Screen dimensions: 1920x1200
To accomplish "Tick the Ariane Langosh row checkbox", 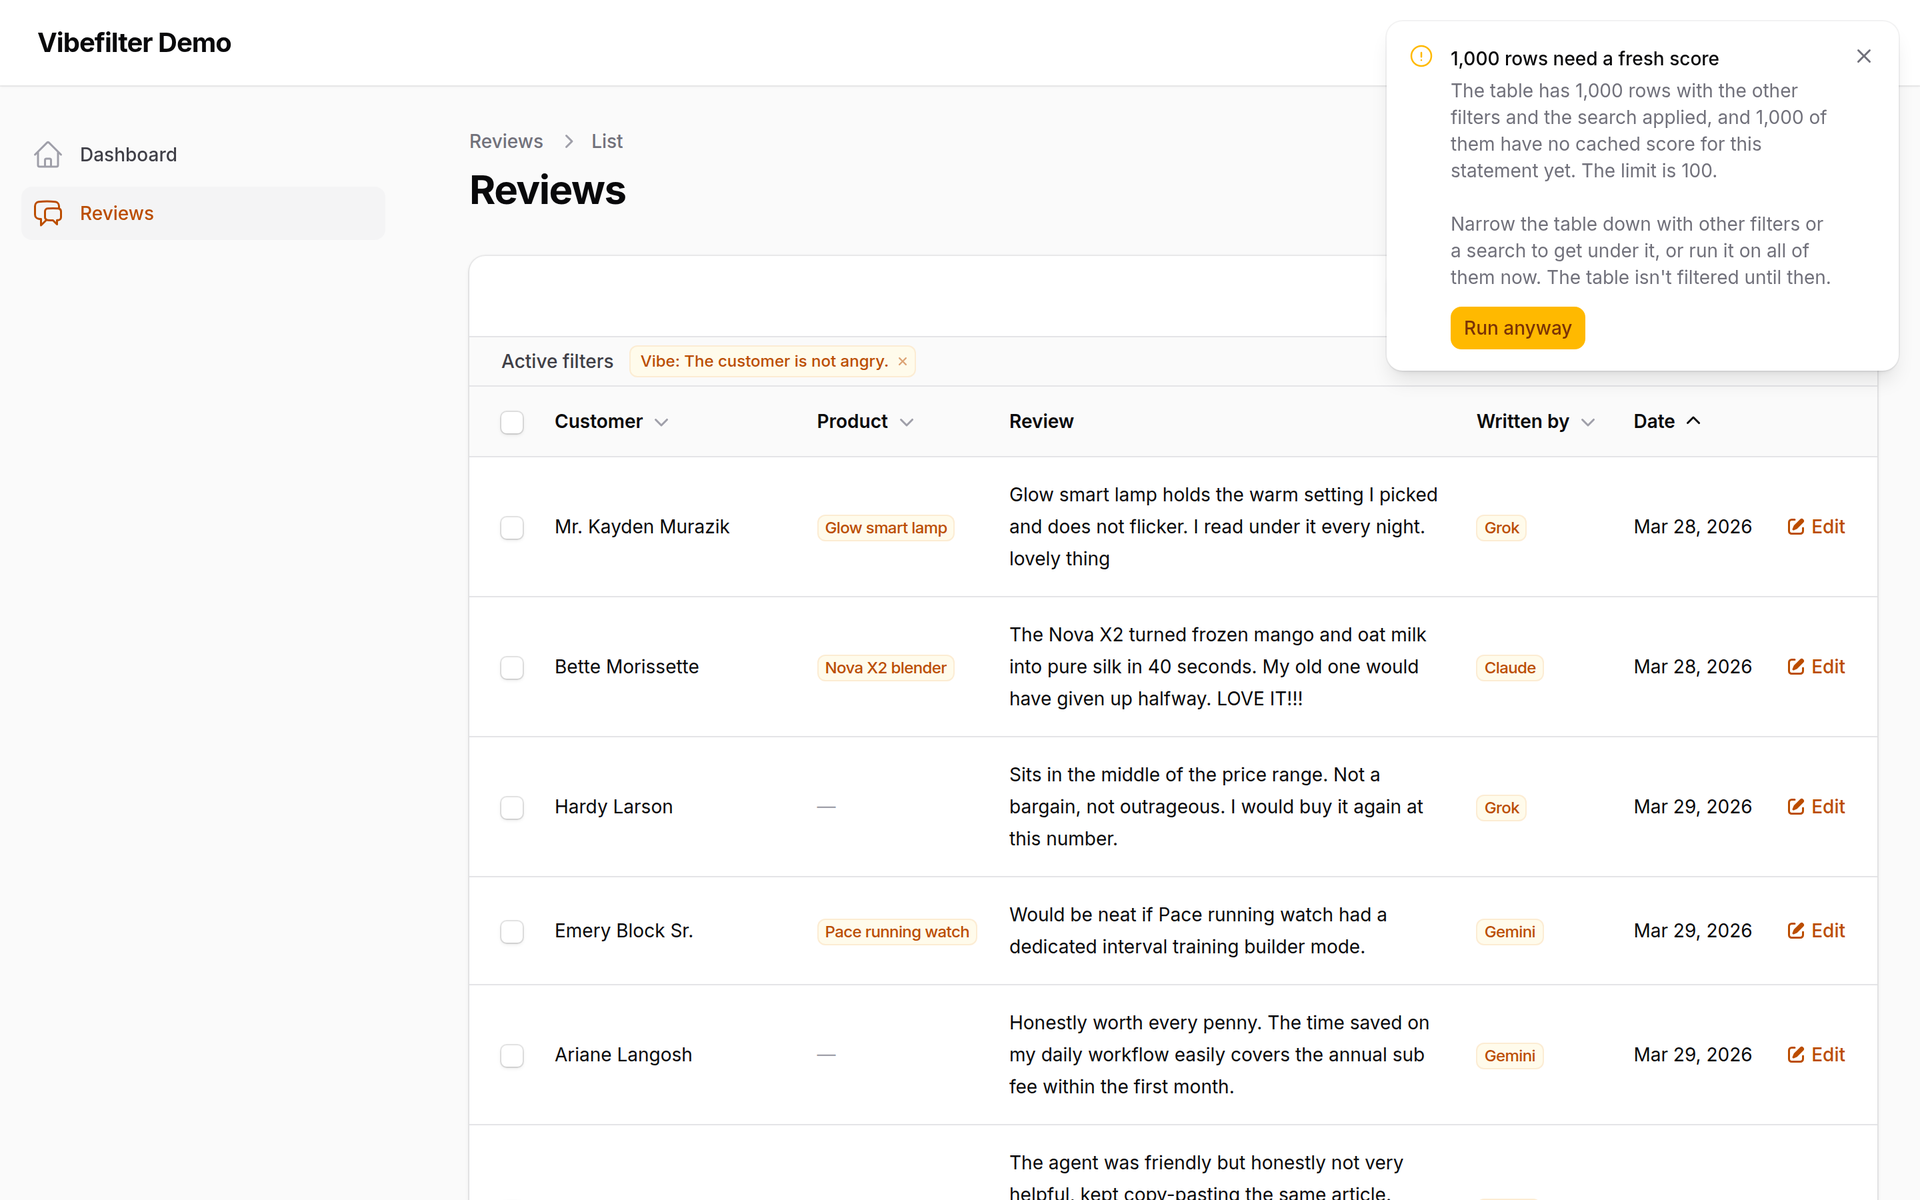I will point(512,1055).
